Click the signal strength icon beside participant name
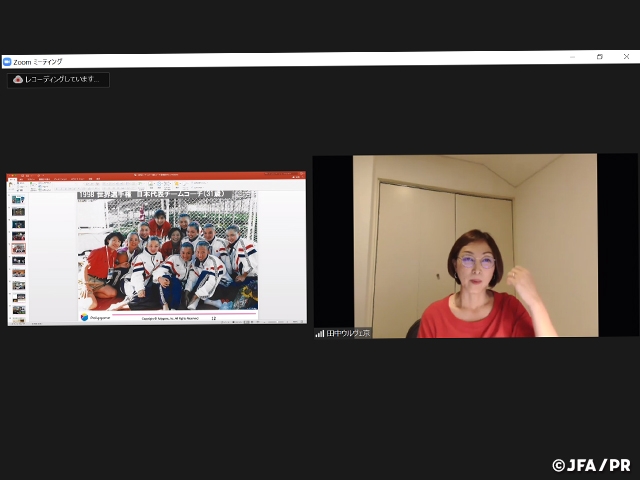 click(x=320, y=333)
